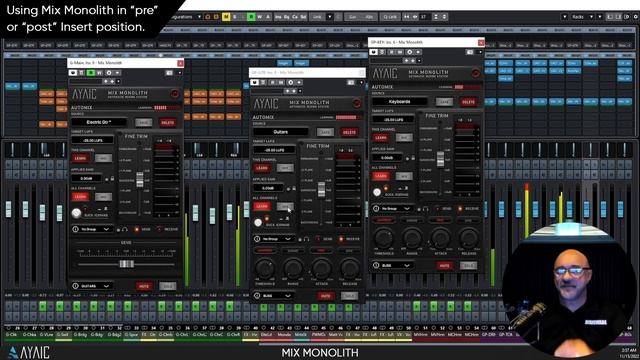The height and width of the screenshot is (360, 640).
Task: Open plugin settings gear in Electric Gtr window
Action: pos(109,73)
